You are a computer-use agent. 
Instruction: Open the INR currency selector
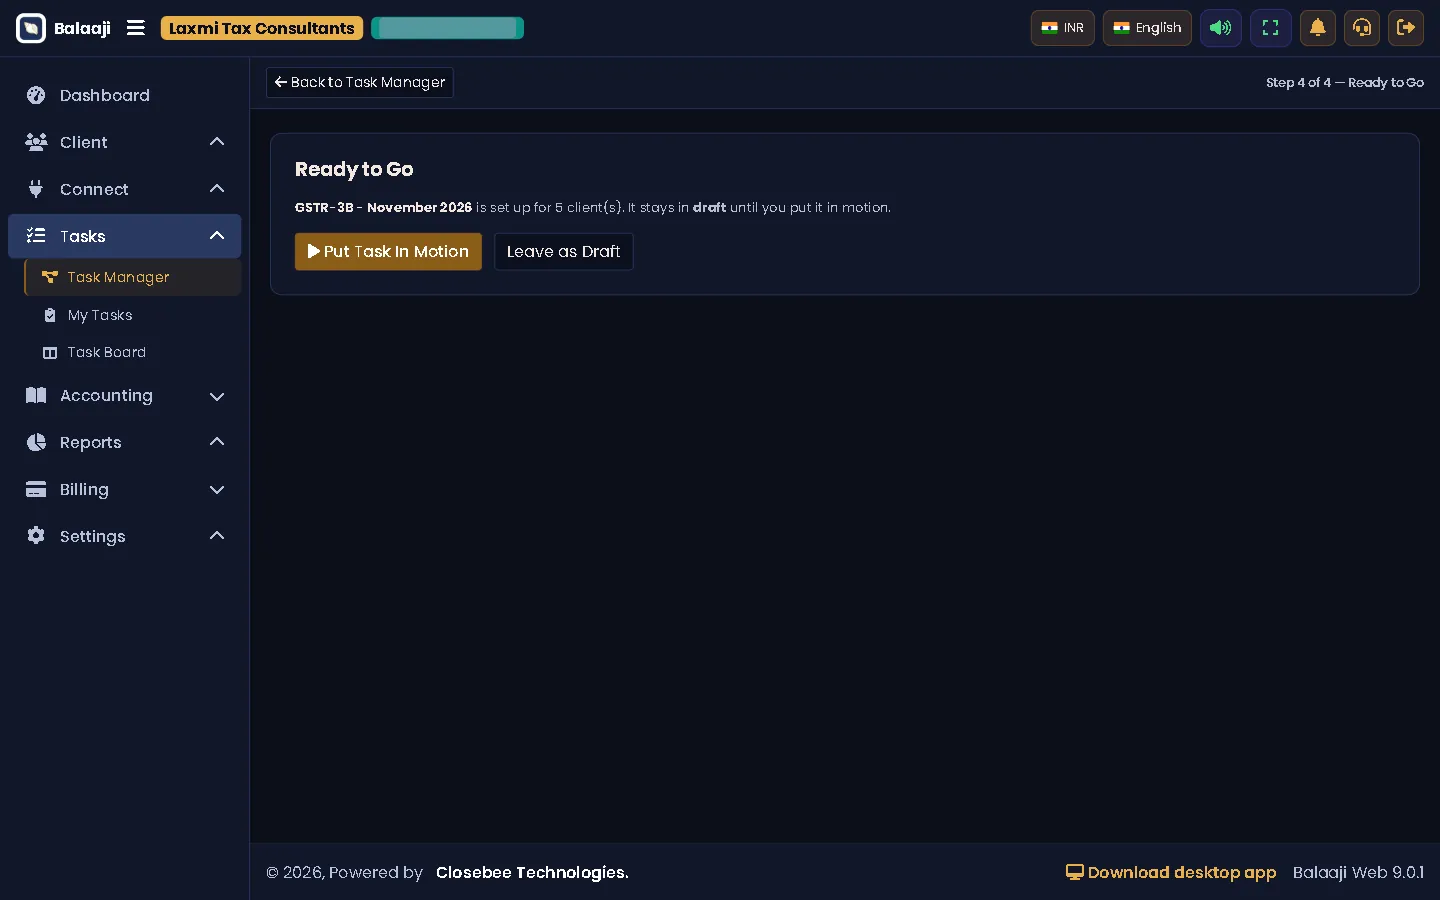(1062, 28)
